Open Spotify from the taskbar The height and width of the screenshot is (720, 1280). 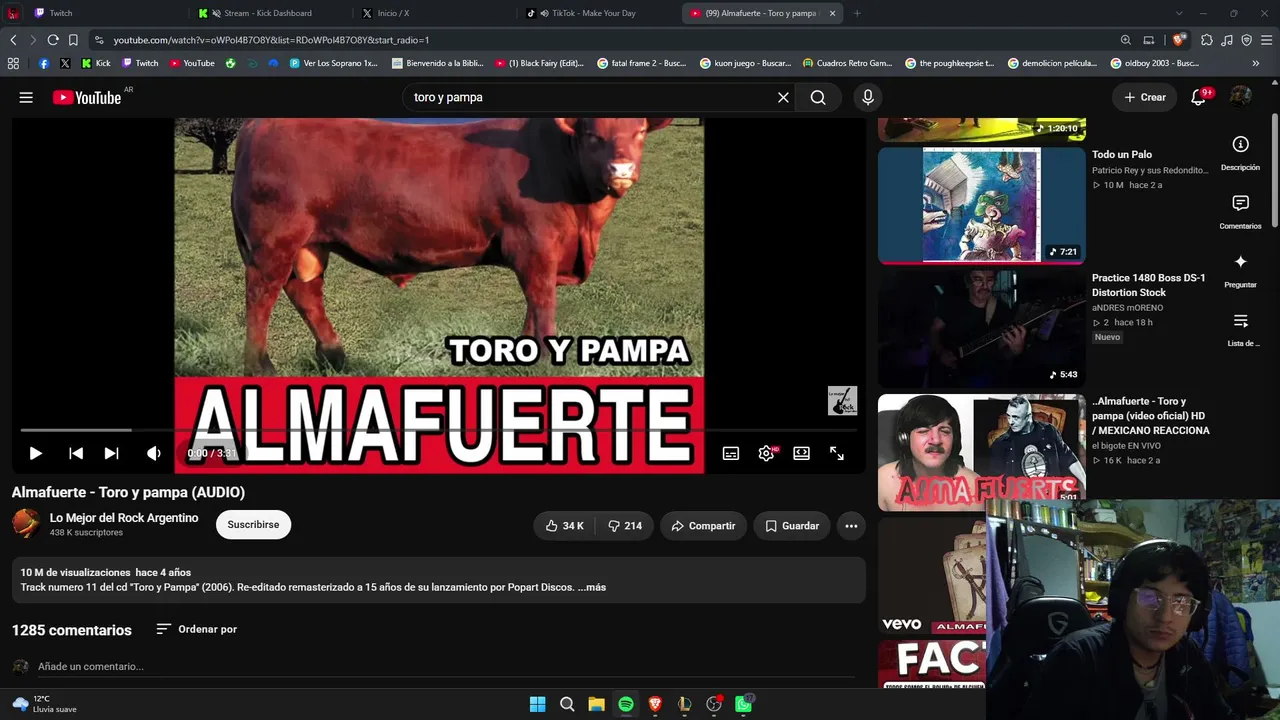pos(626,704)
